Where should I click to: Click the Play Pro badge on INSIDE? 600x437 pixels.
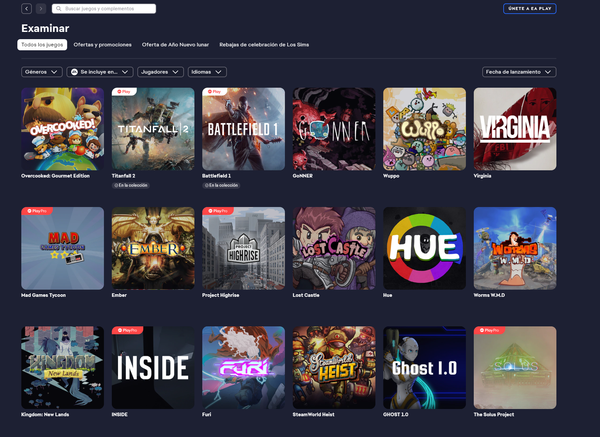[127, 330]
